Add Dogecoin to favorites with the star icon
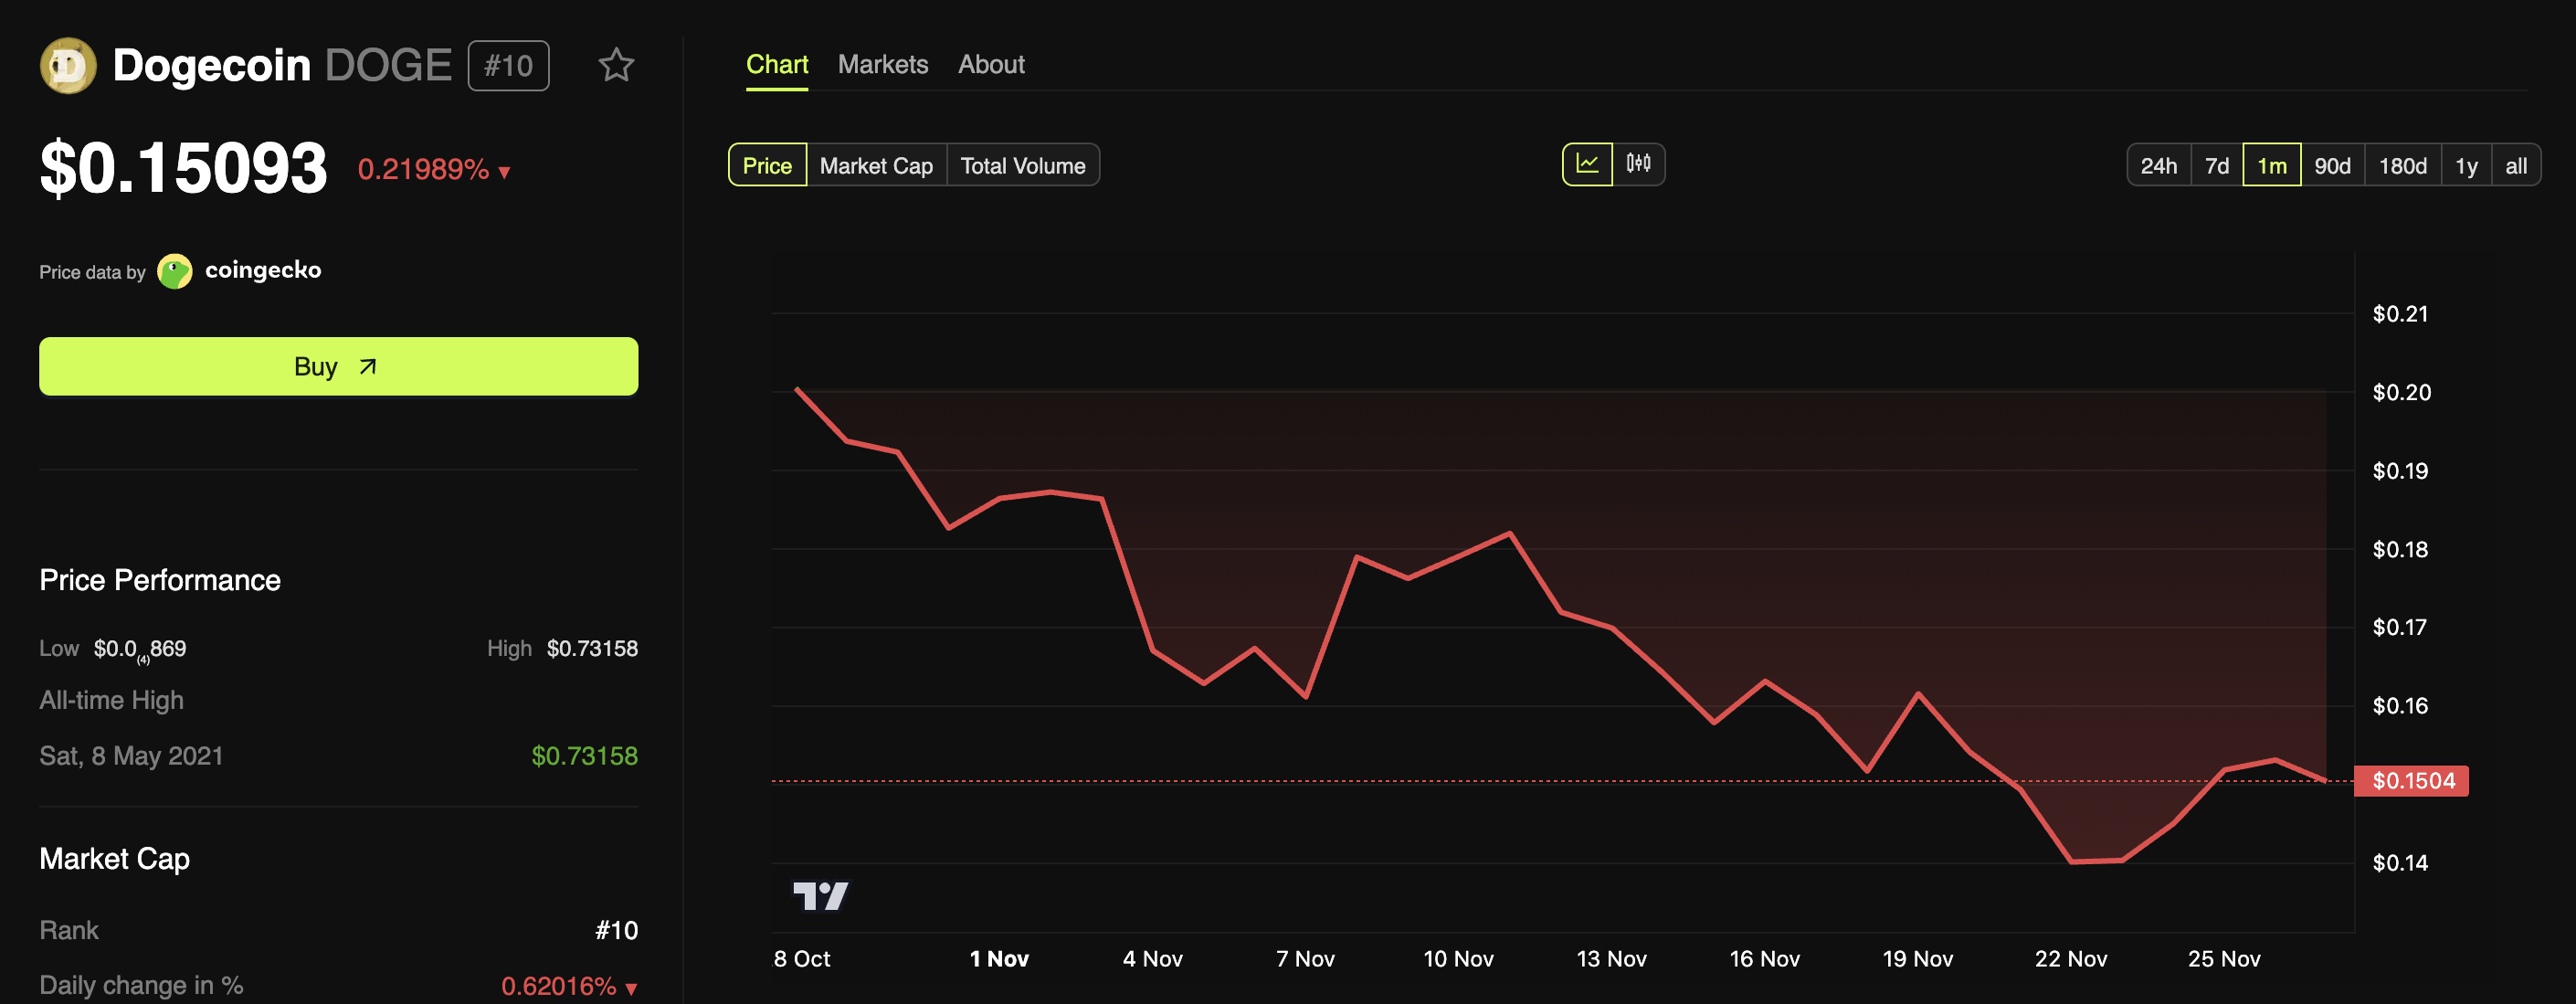This screenshot has width=2576, height=1004. point(616,66)
